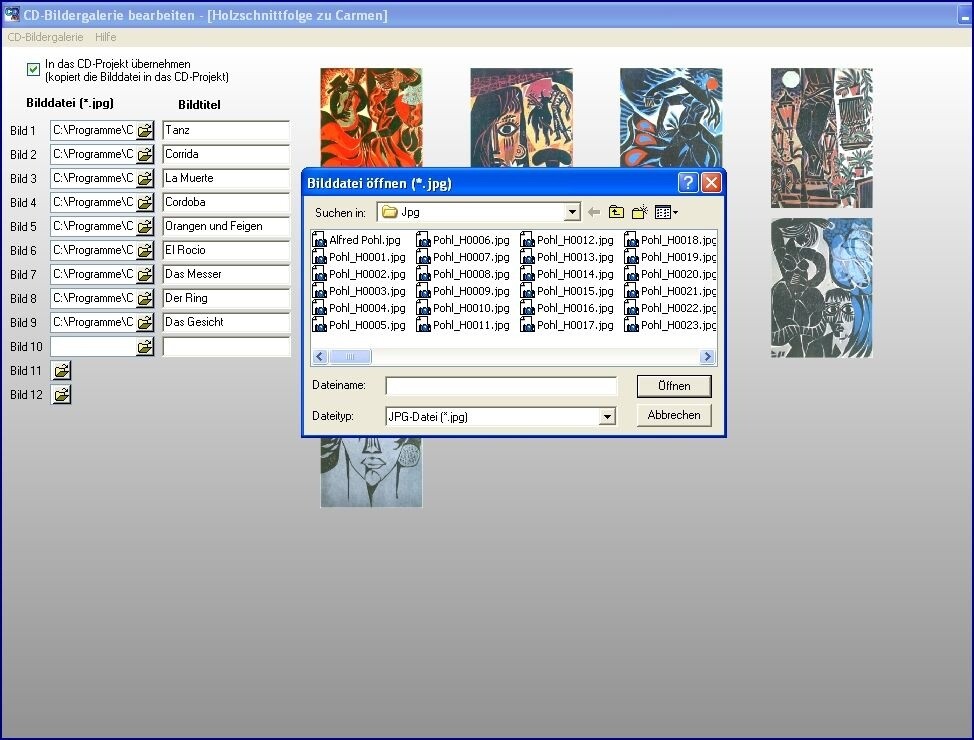974x740 pixels.
Task: Close the Bilddatei öffnen dialog
Action: [711, 183]
